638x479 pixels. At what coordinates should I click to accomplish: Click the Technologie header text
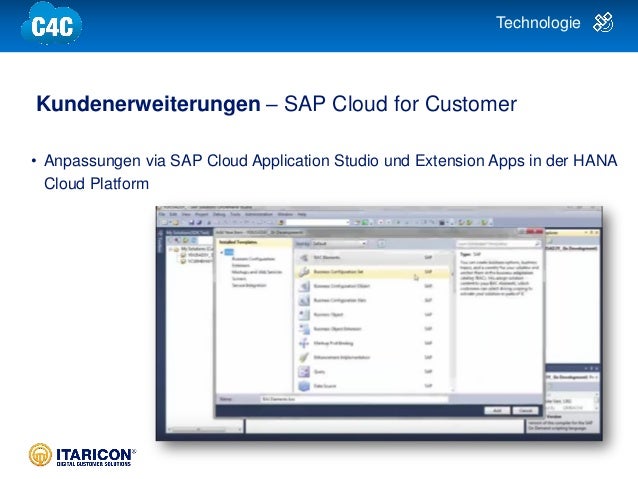coord(538,23)
